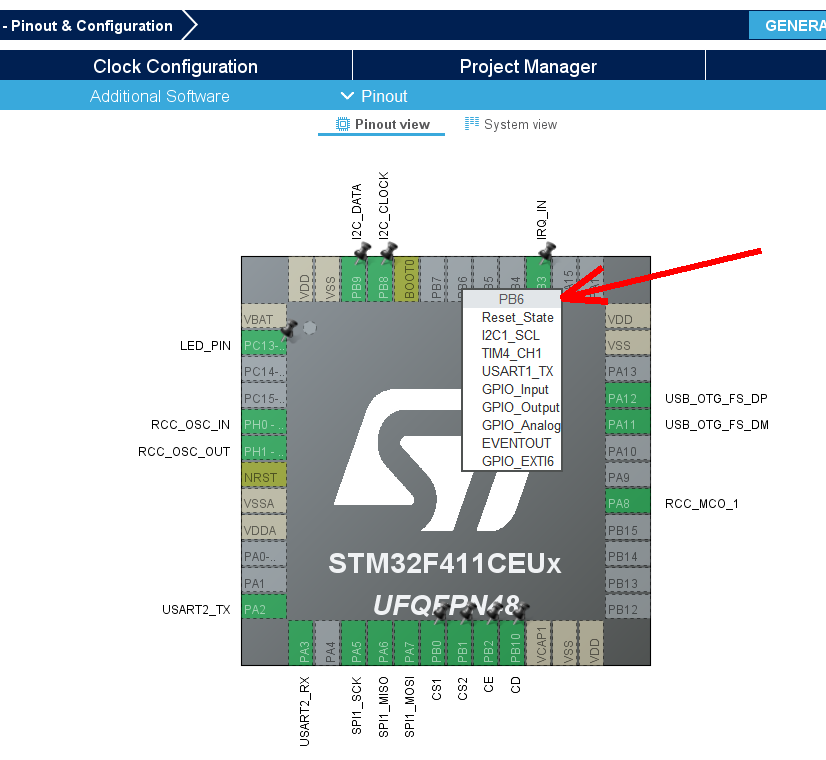Select EVENTOUT for PB6

click(516, 443)
